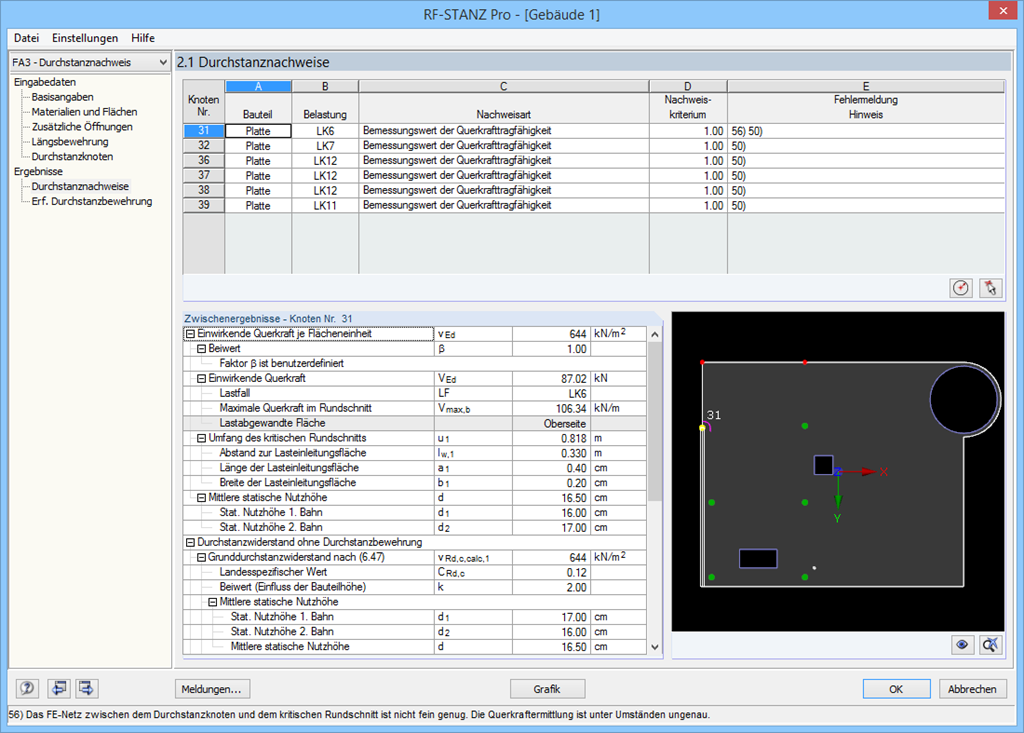Click Länge der Lasteinleitungsfläche row
The height and width of the screenshot is (733, 1024).
415,468
